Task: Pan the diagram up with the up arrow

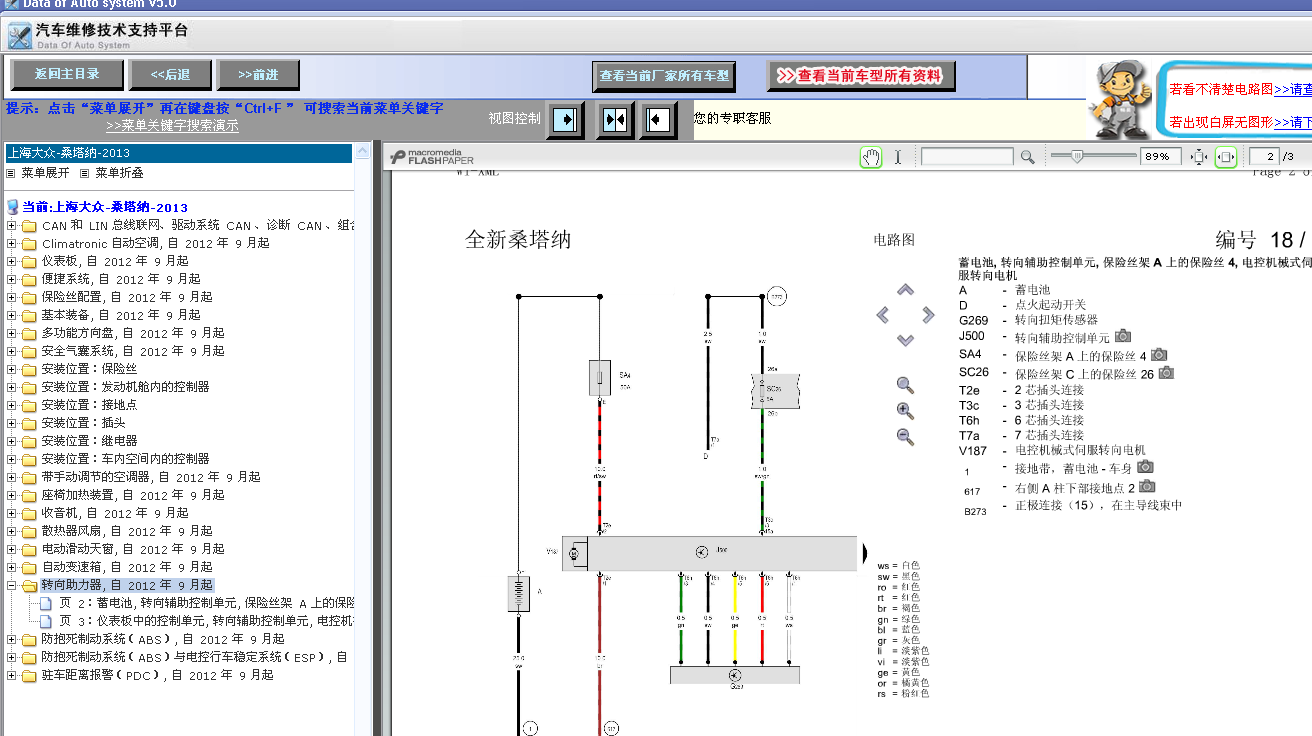Action: pyautogui.click(x=905, y=290)
